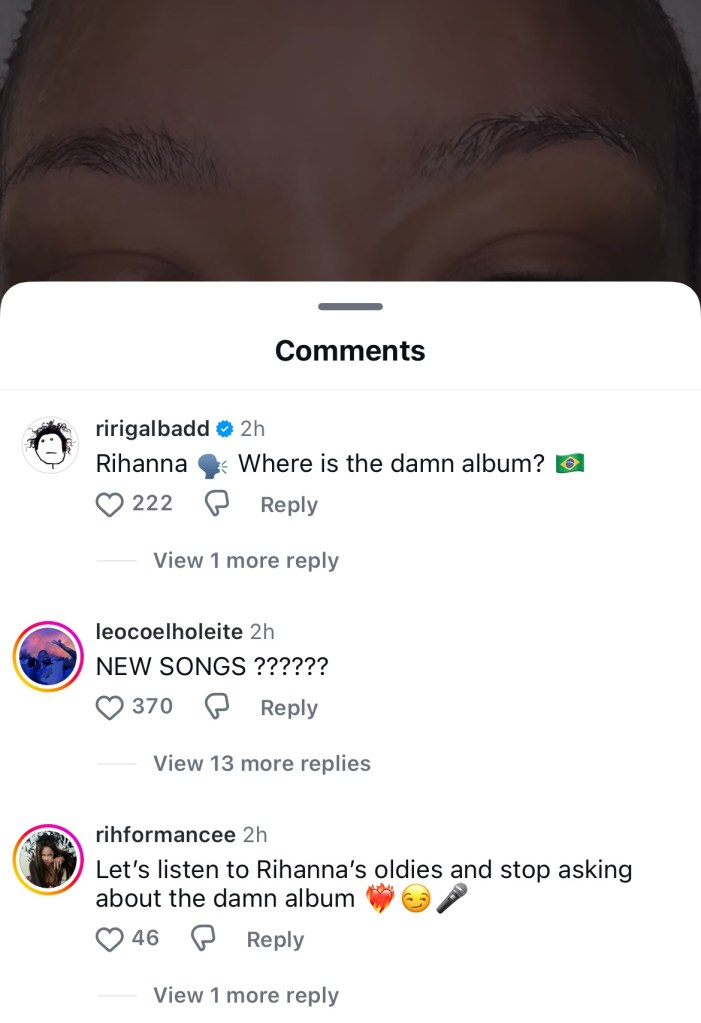
Task: Expand 'View 13 more replies' thread
Action: point(261,764)
